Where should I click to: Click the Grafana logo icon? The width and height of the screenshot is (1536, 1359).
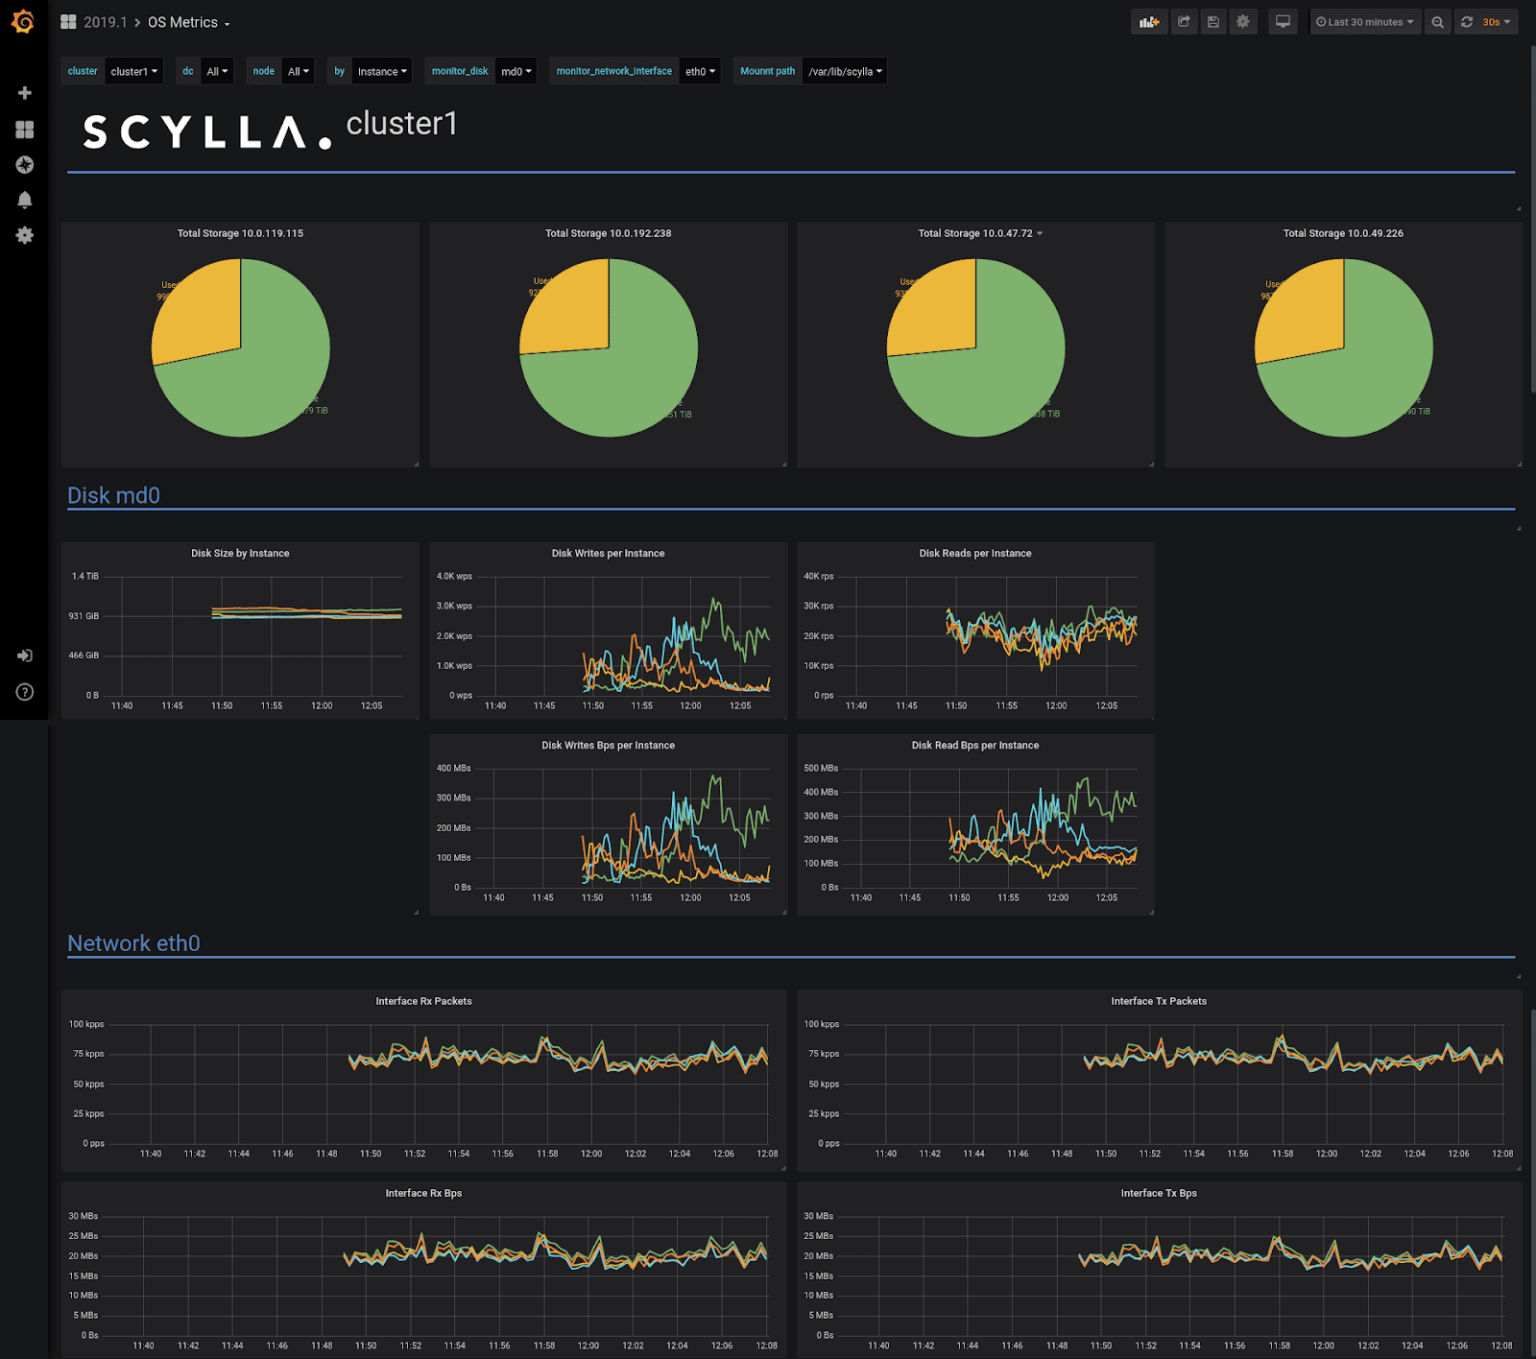(x=23, y=21)
